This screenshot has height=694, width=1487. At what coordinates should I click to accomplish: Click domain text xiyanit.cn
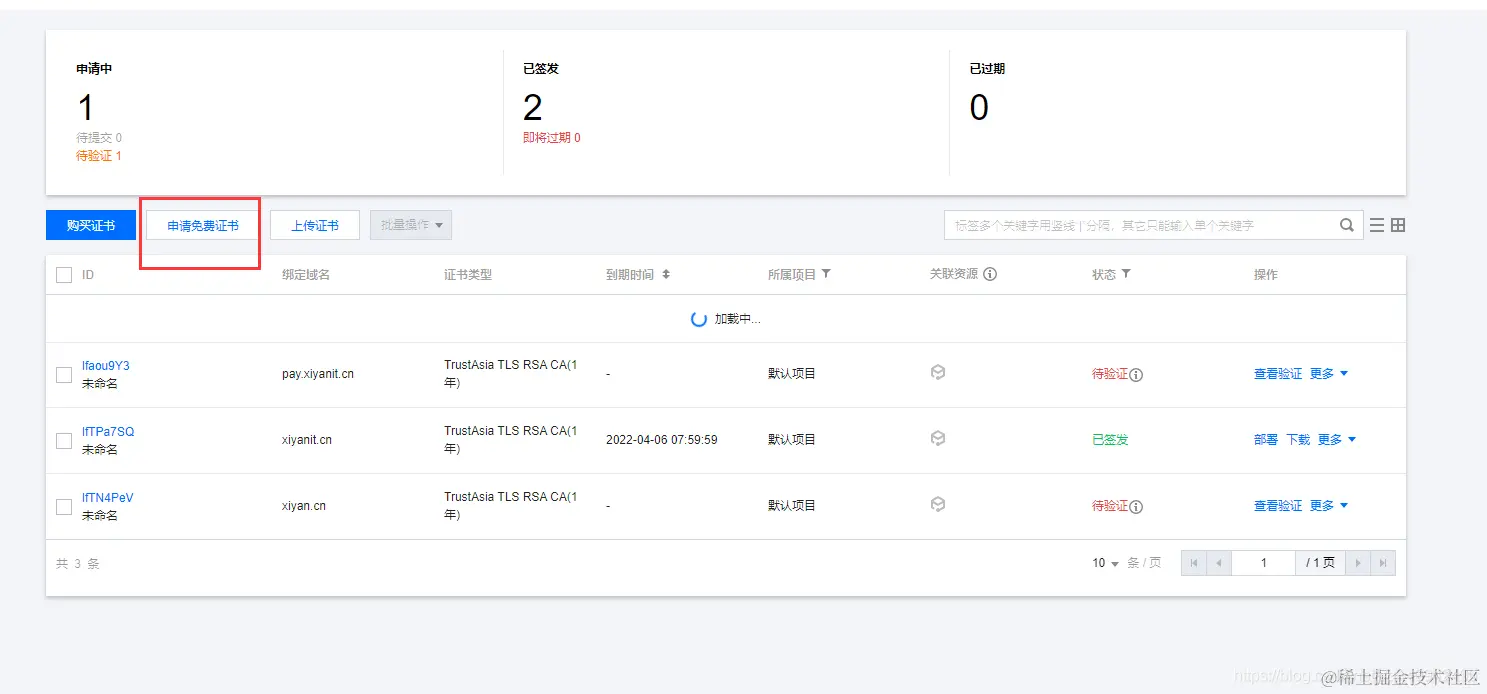[x=307, y=440]
